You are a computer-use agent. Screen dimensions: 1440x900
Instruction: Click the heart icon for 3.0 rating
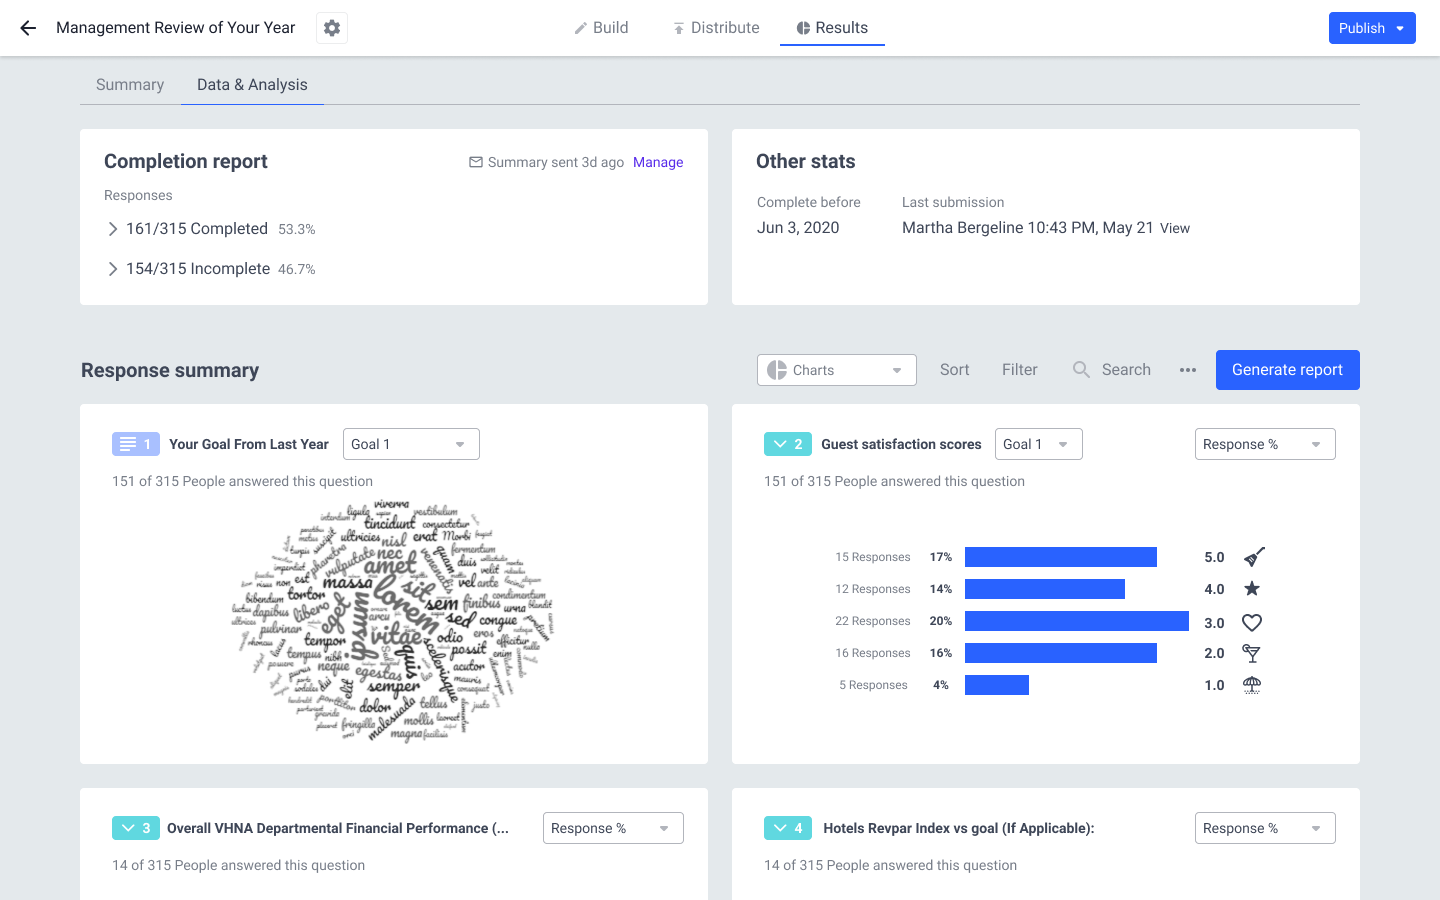[1252, 622]
